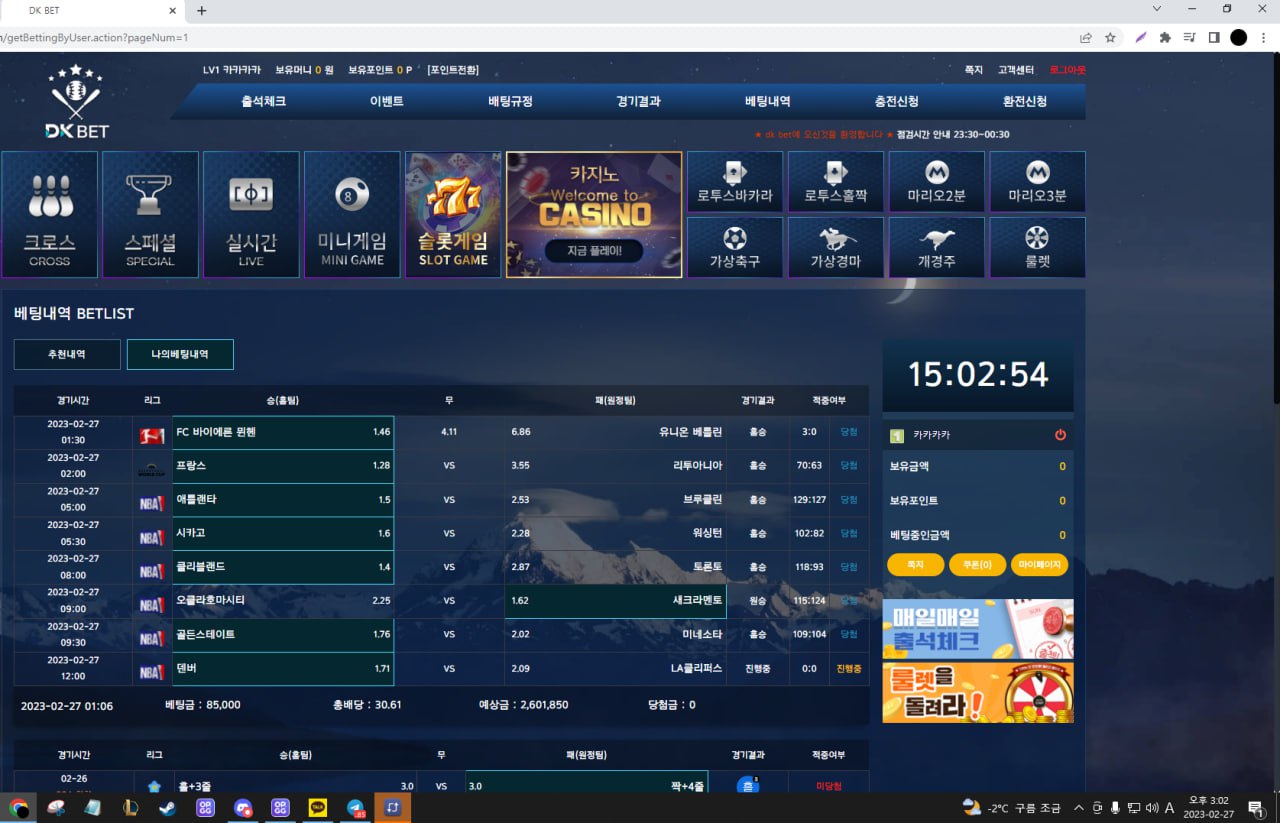Open the 매일매일 출석체크 banner
This screenshot has height=823, width=1280.
977,628
